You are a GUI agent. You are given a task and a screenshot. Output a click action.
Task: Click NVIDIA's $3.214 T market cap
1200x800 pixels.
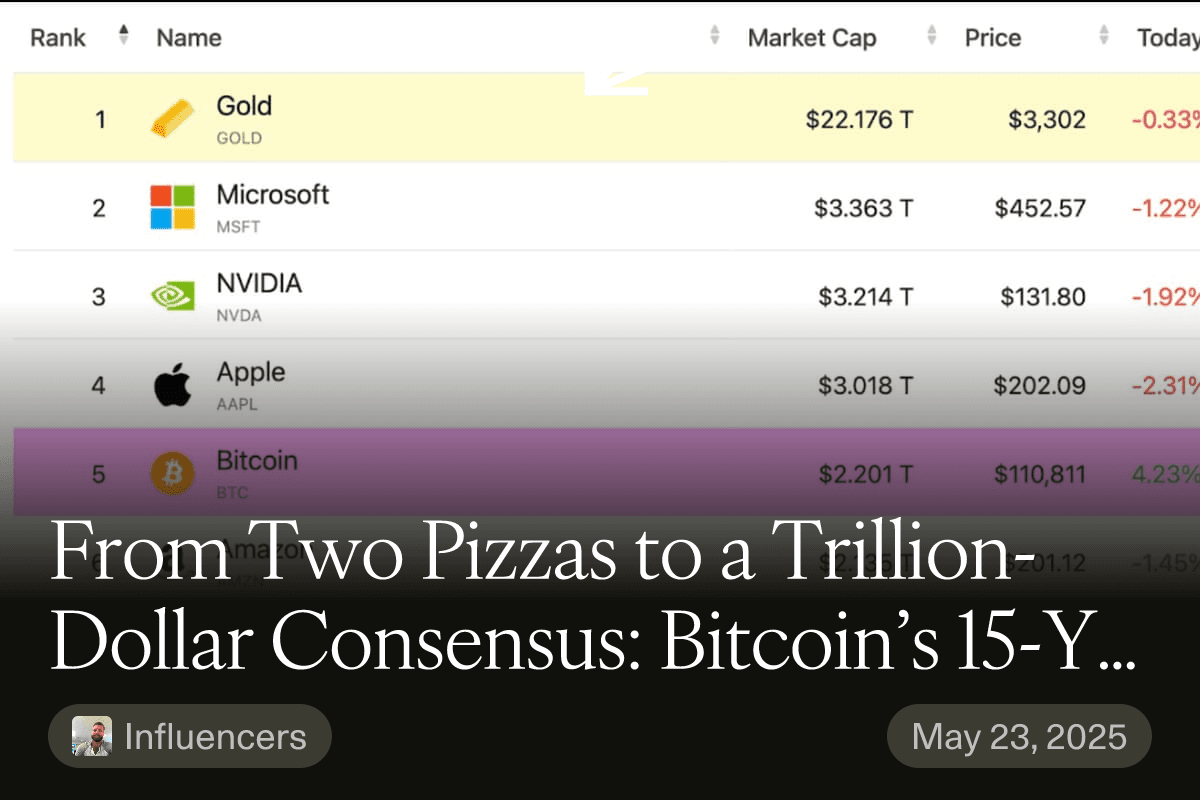pos(865,297)
